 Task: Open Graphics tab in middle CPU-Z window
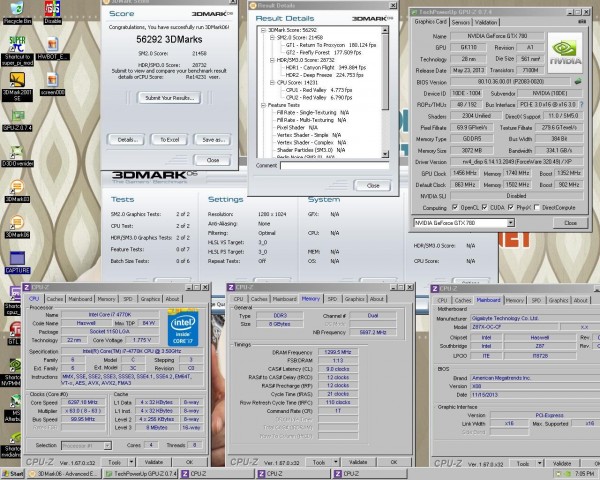354,299
